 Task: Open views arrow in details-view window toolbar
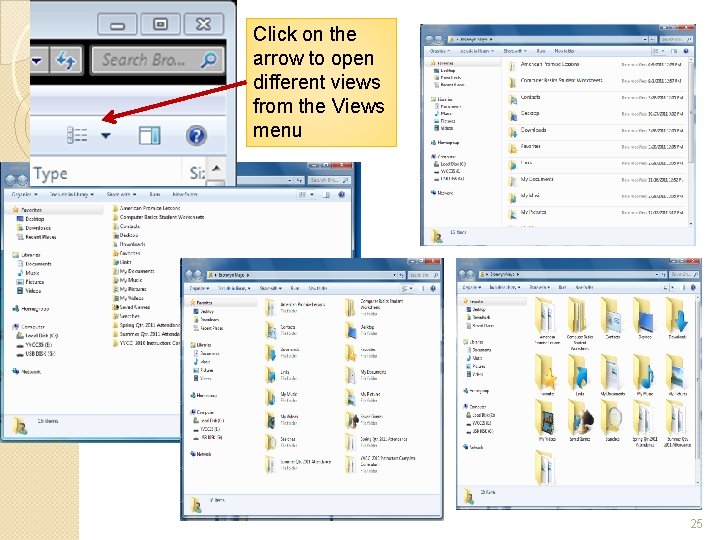(663, 51)
